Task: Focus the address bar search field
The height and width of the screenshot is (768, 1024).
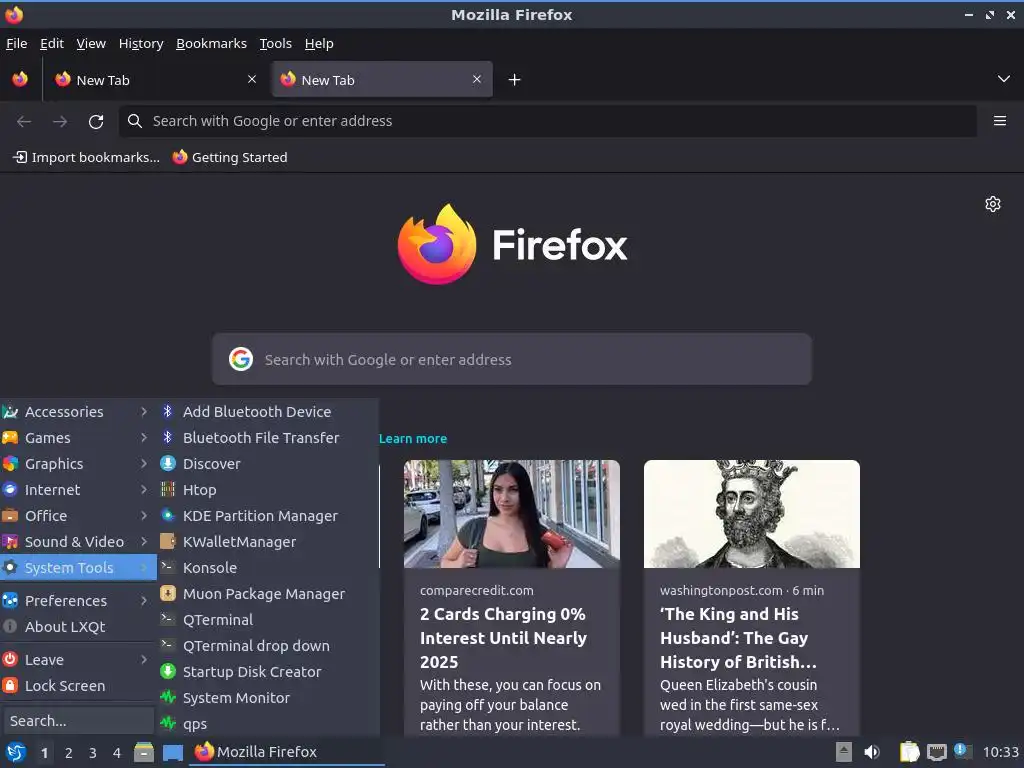Action: tap(547, 121)
